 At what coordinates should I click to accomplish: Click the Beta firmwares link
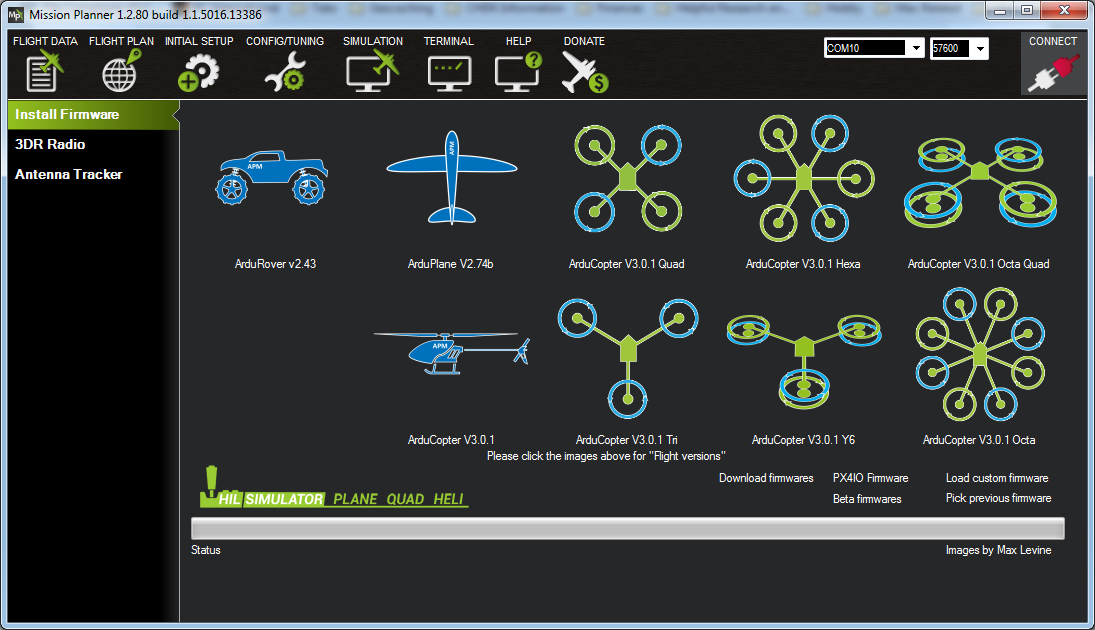[x=867, y=499]
